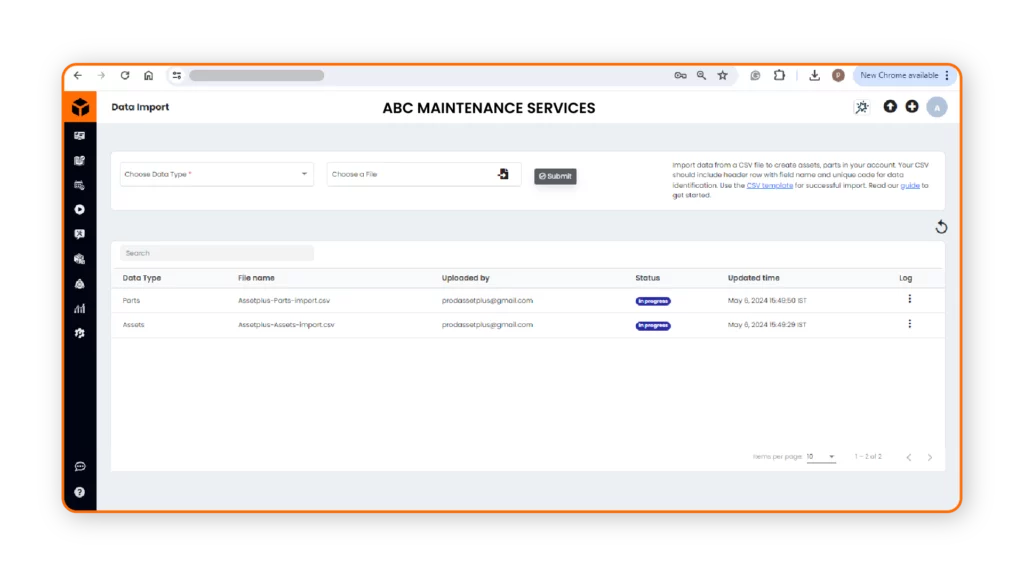The image size is (1024, 576).
Task: Click the Search field above the table
Action: click(x=217, y=253)
